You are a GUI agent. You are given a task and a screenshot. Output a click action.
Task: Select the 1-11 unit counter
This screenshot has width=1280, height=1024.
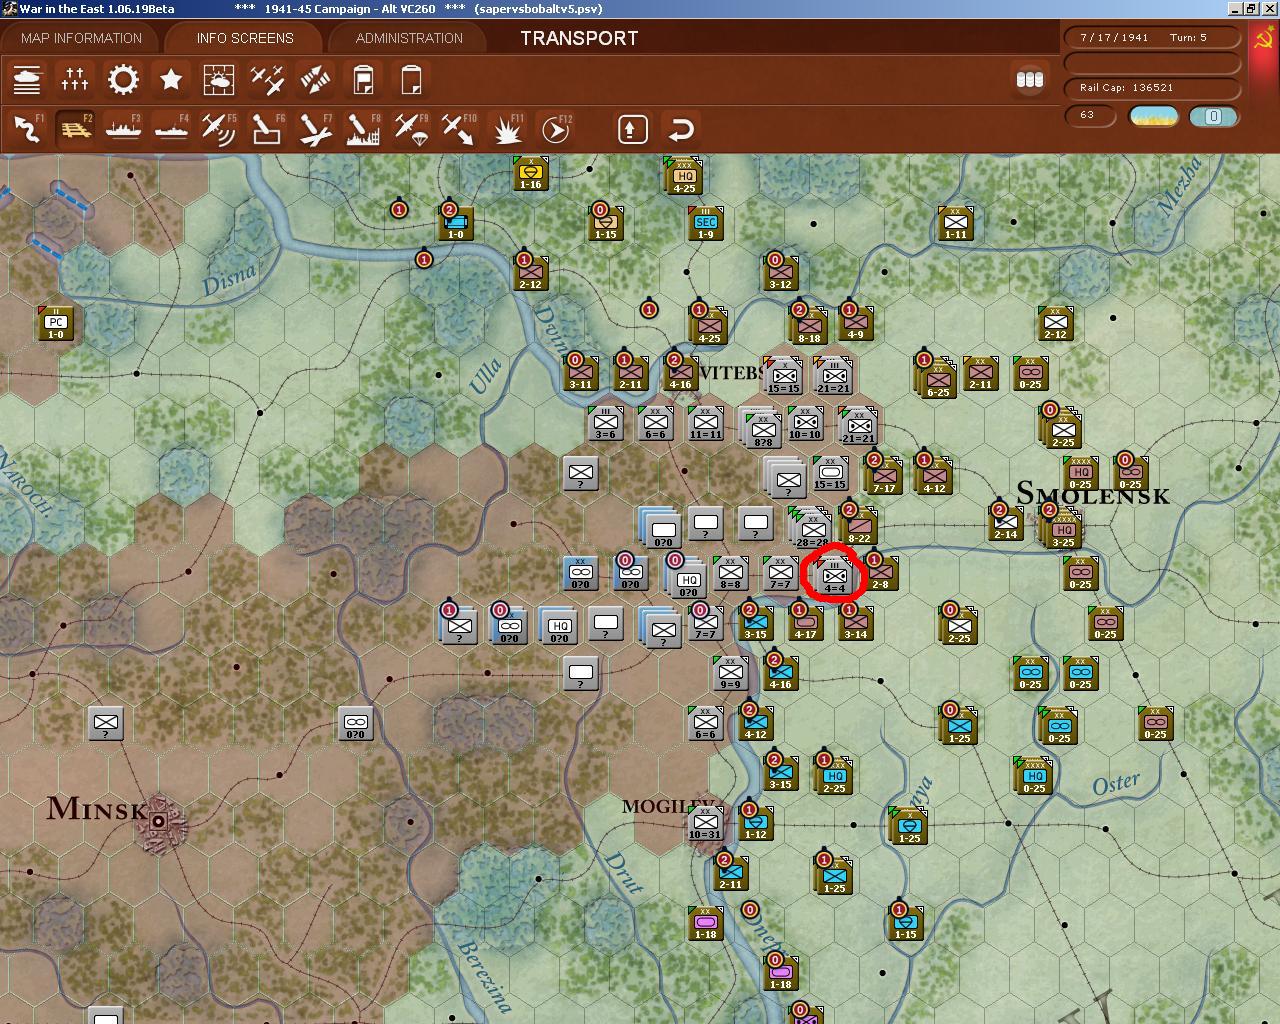[956, 223]
